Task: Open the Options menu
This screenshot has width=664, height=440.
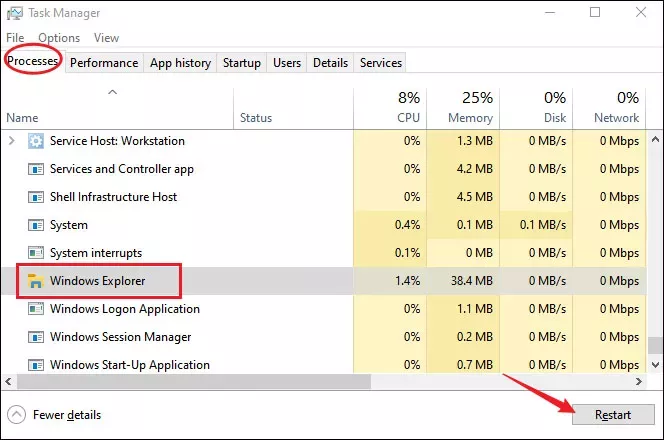Action: click(59, 38)
